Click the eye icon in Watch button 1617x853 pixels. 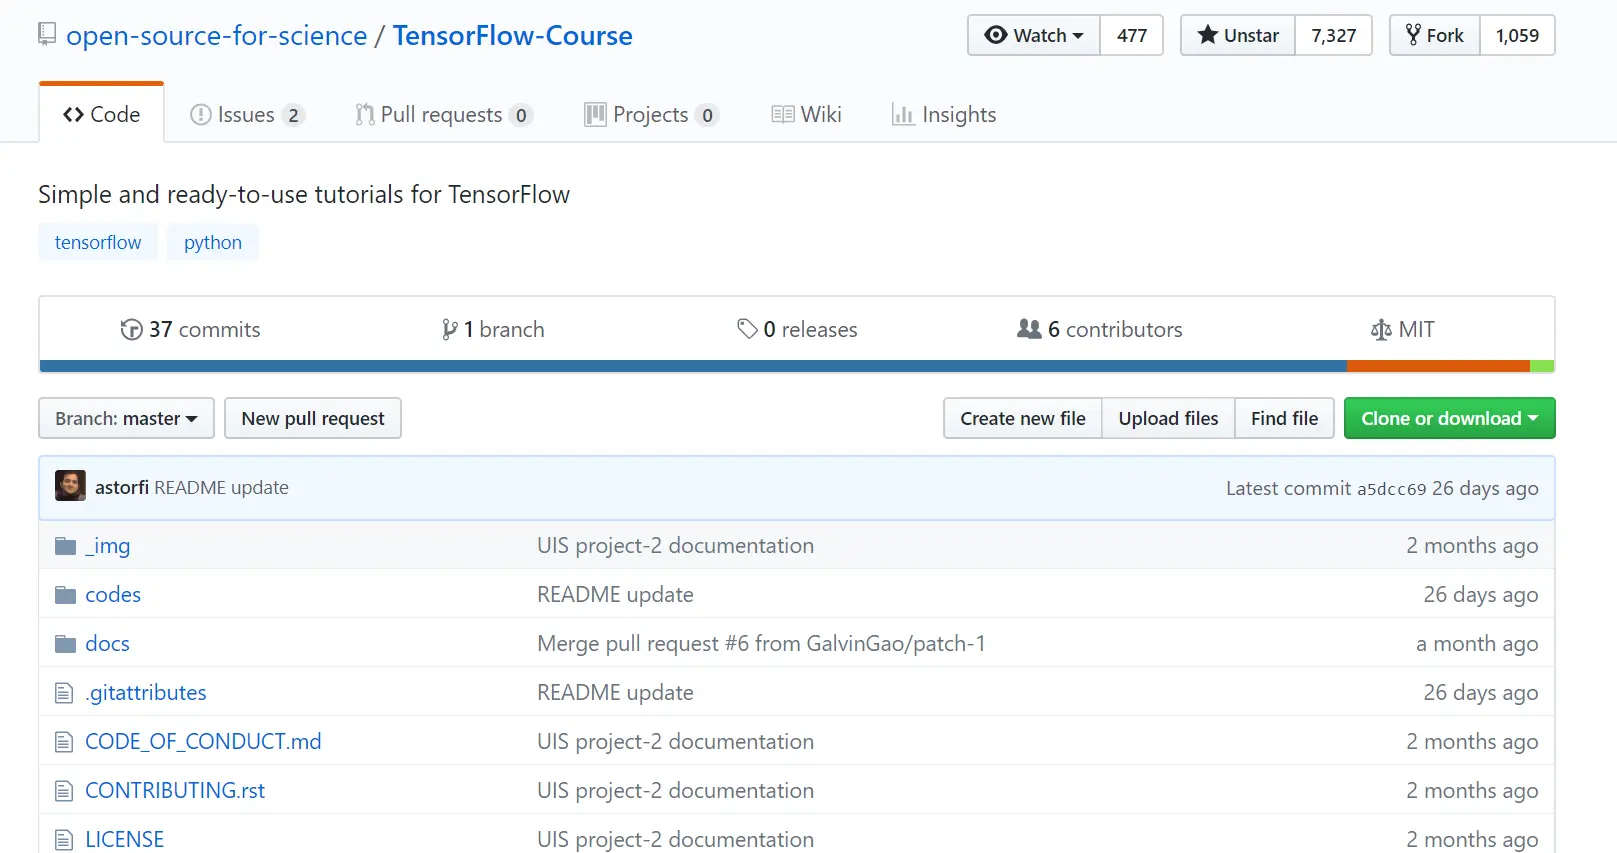click(995, 35)
